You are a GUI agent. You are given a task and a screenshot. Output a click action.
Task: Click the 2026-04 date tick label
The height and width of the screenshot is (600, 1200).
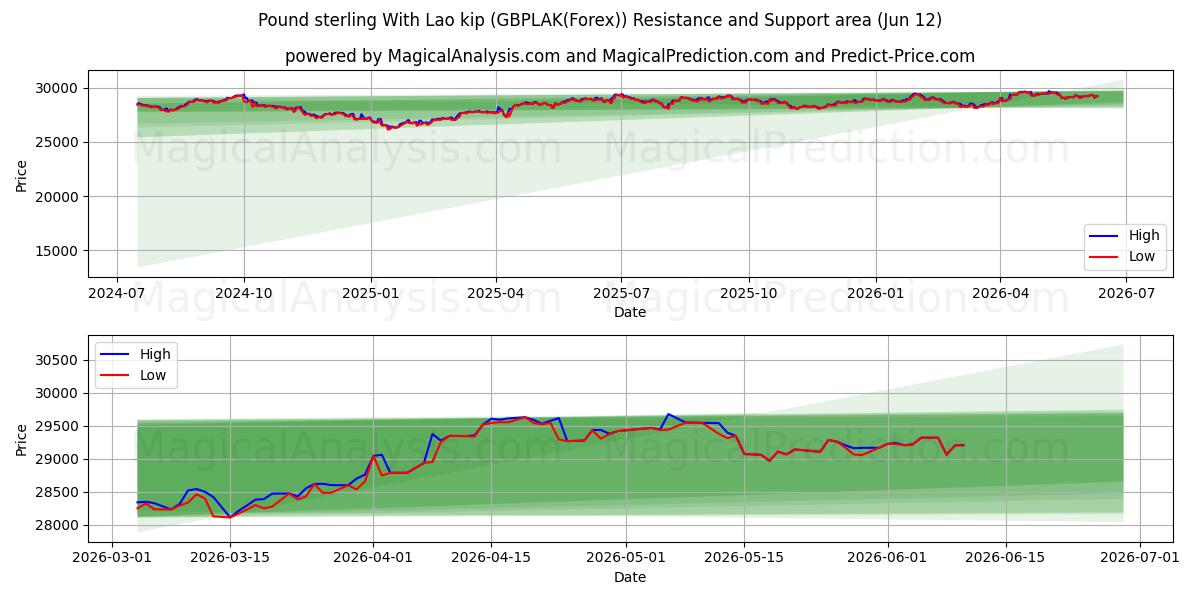(x=1000, y=293)
